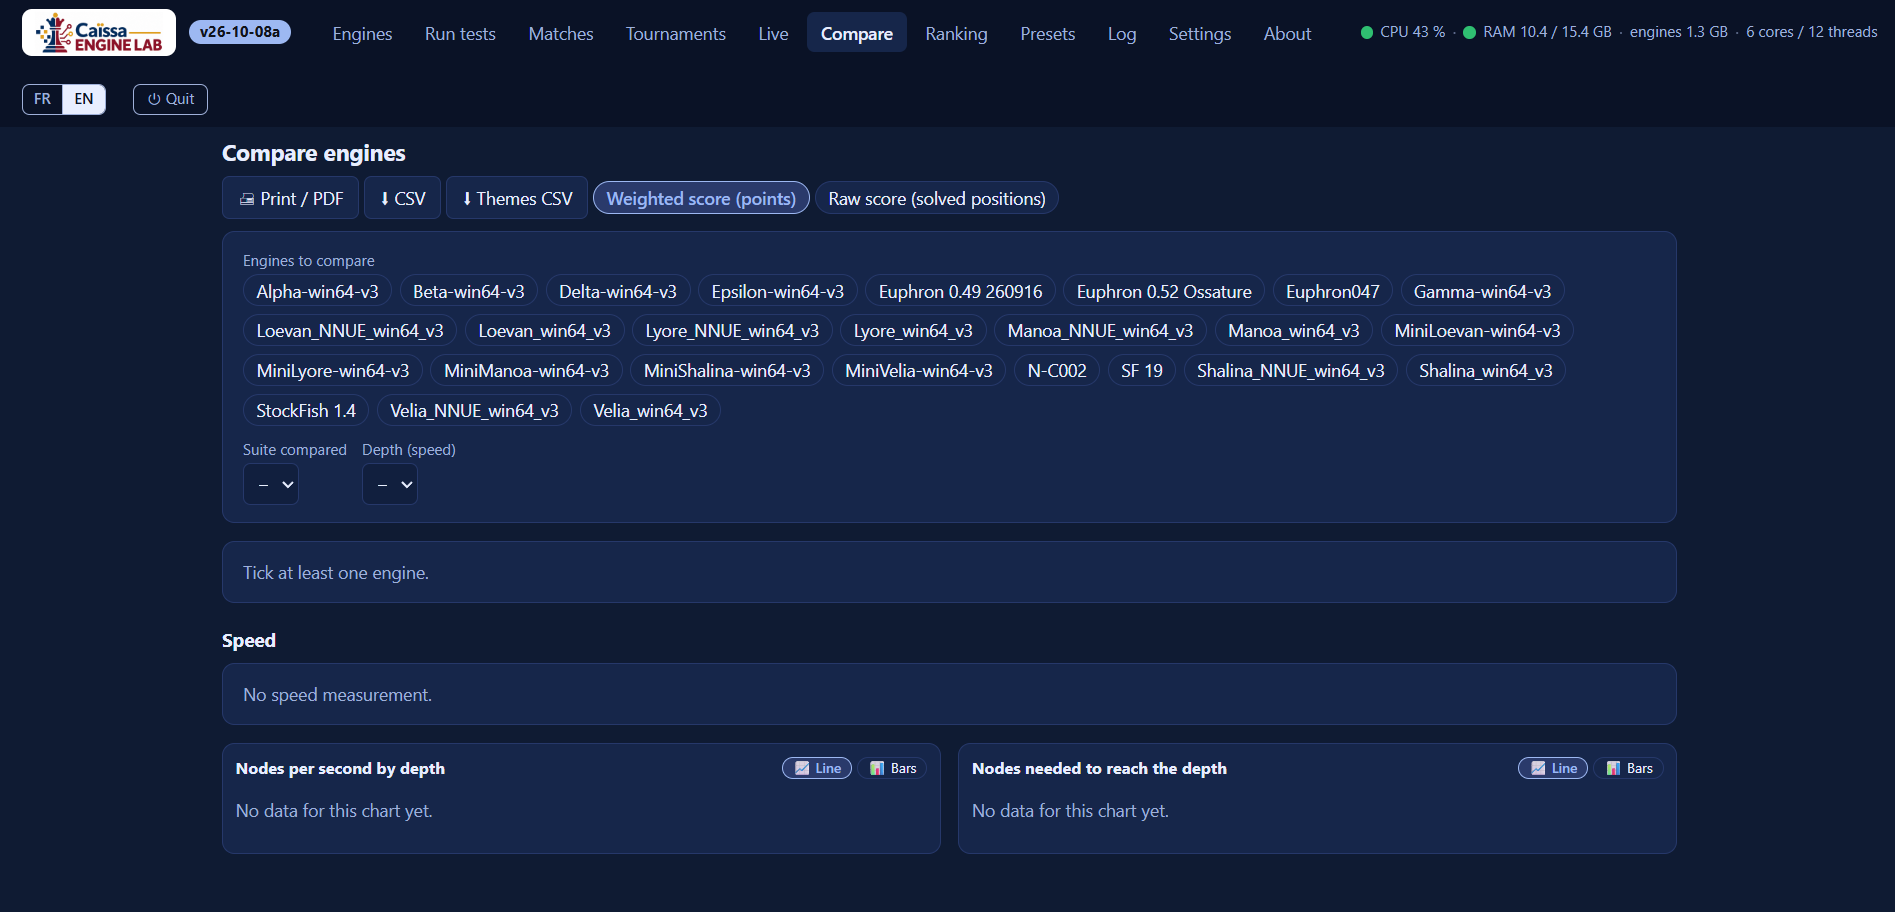This screenshot has width=1895, height=912.
Task: Switch Nodes per second chart to Bars
Action: pos(893,768)
